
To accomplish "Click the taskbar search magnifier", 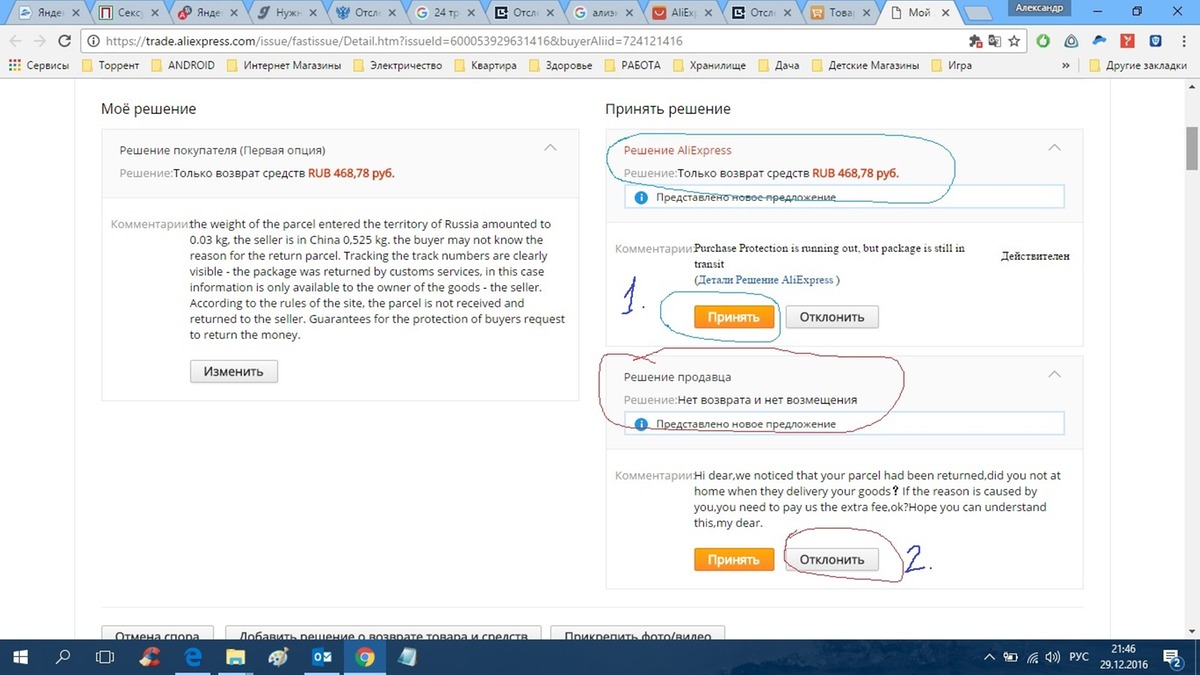I will [63, 657].
